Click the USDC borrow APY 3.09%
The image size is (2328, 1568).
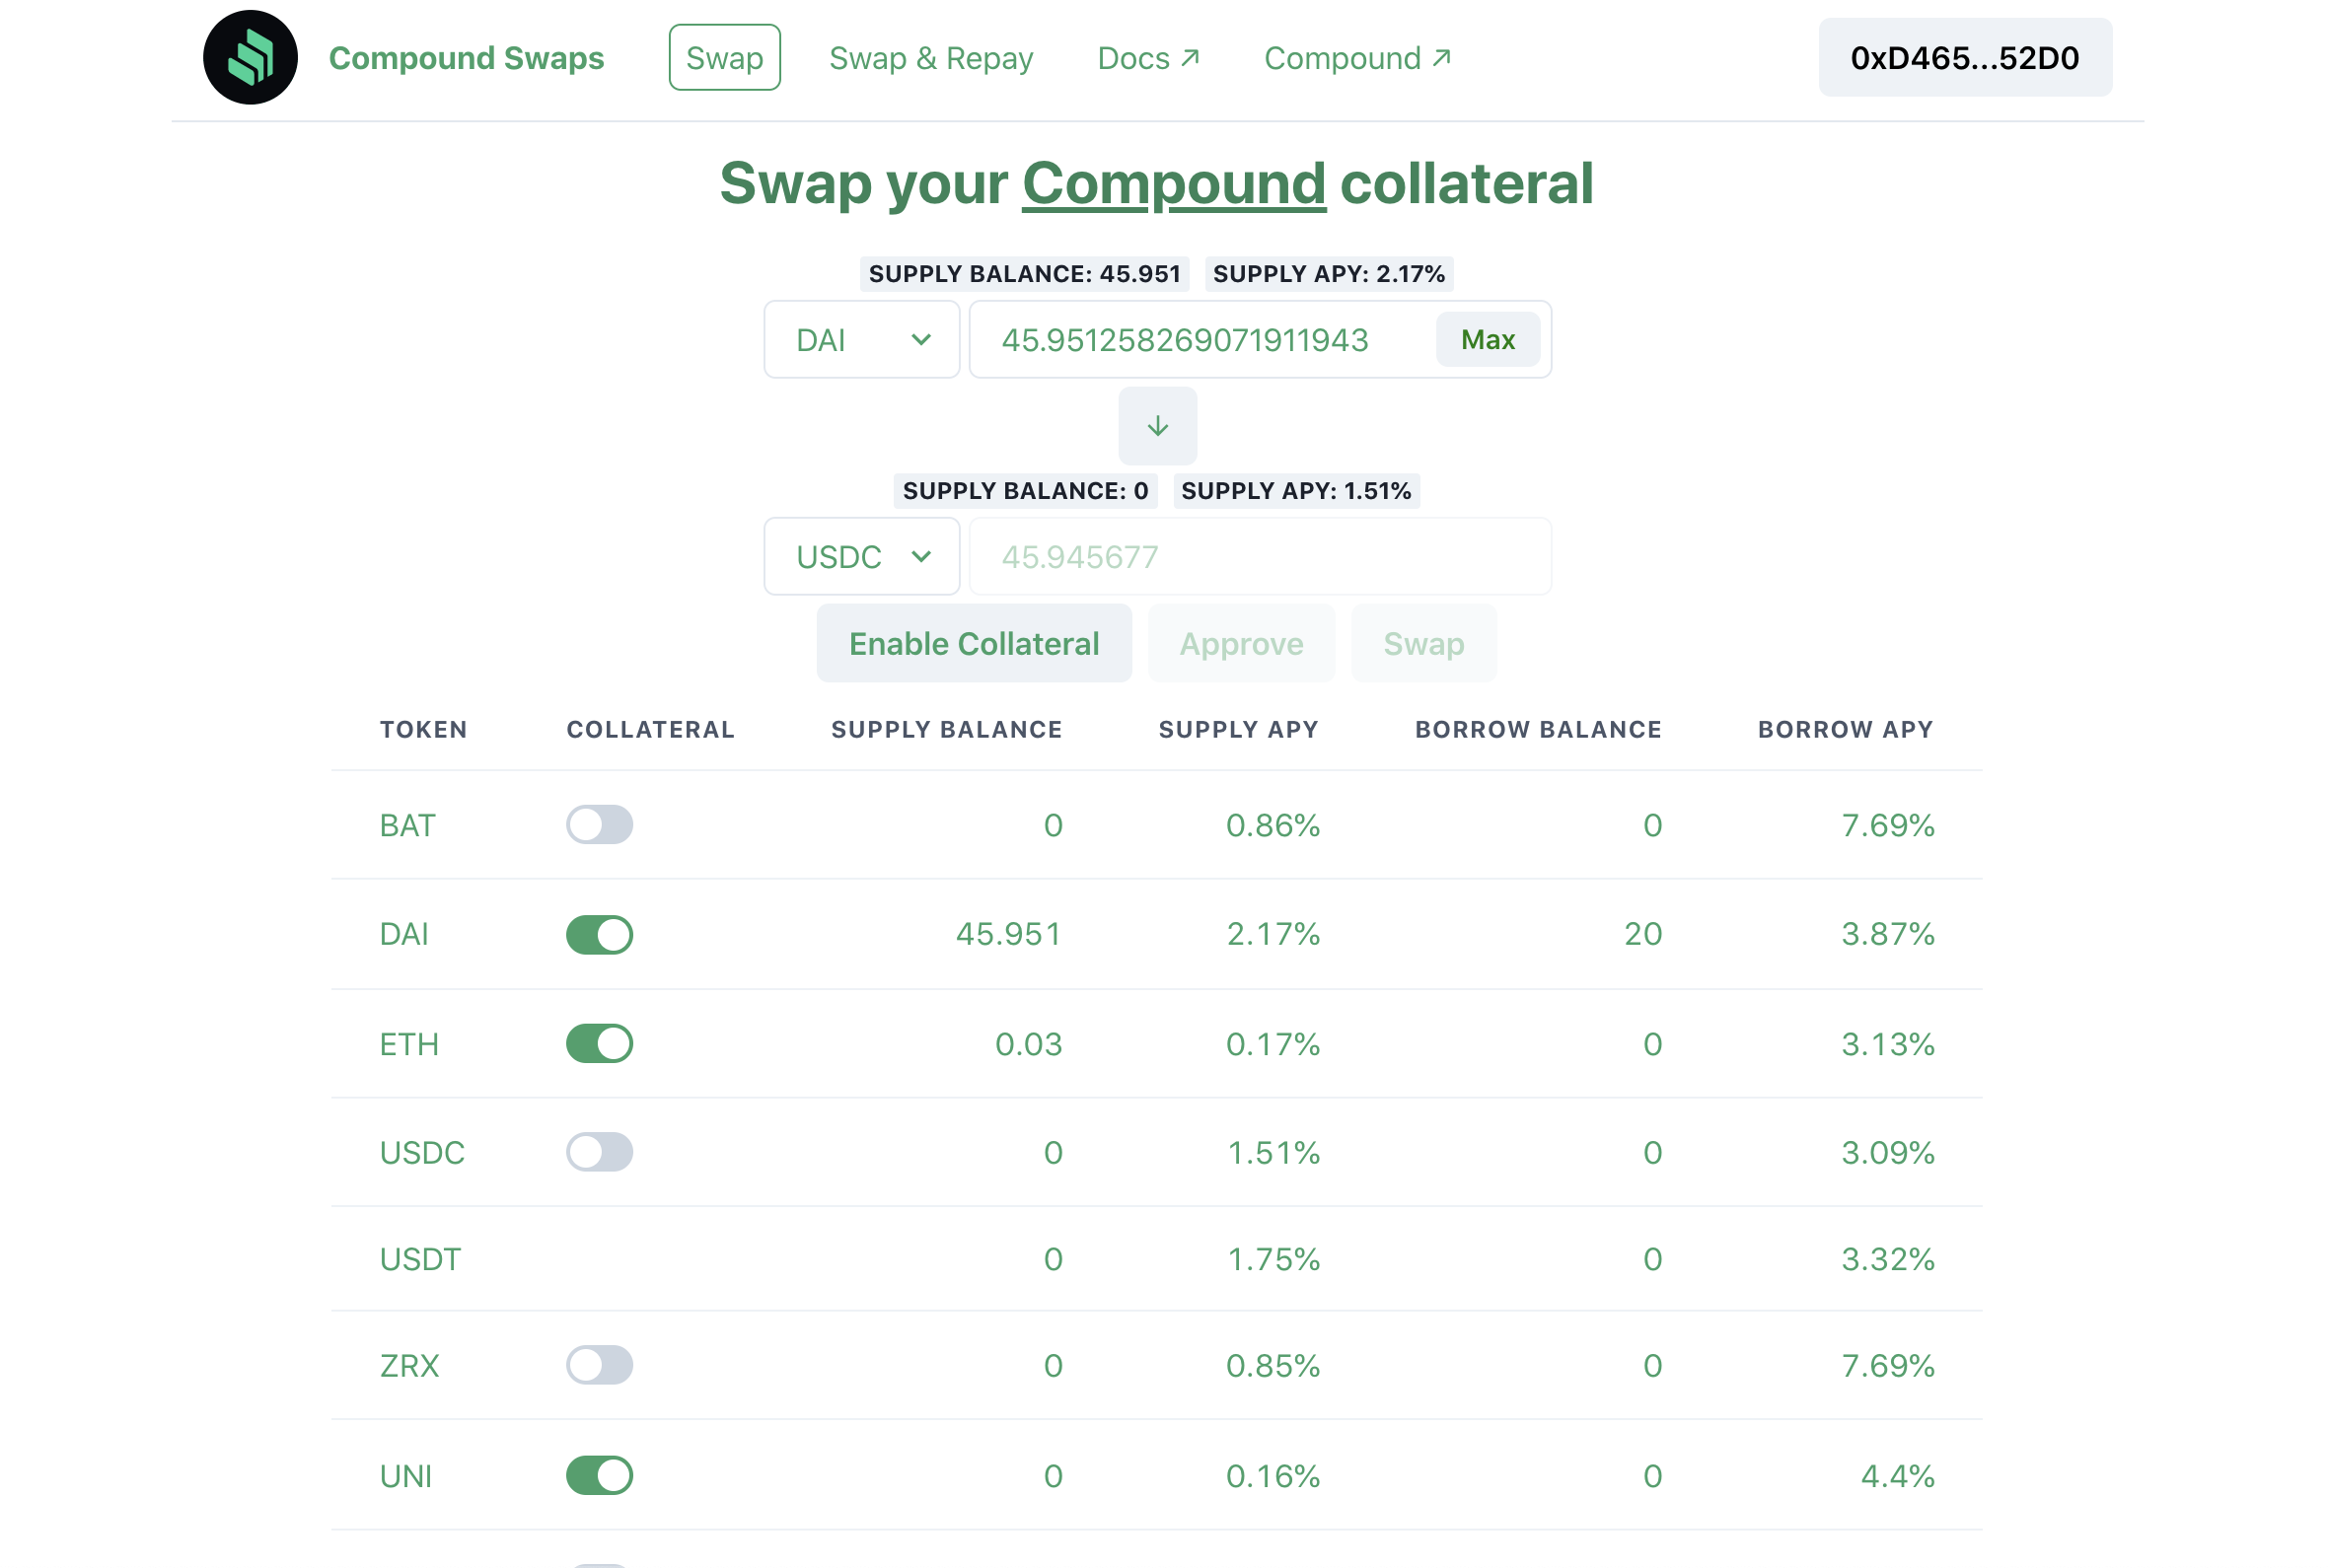[1887, 1153]
